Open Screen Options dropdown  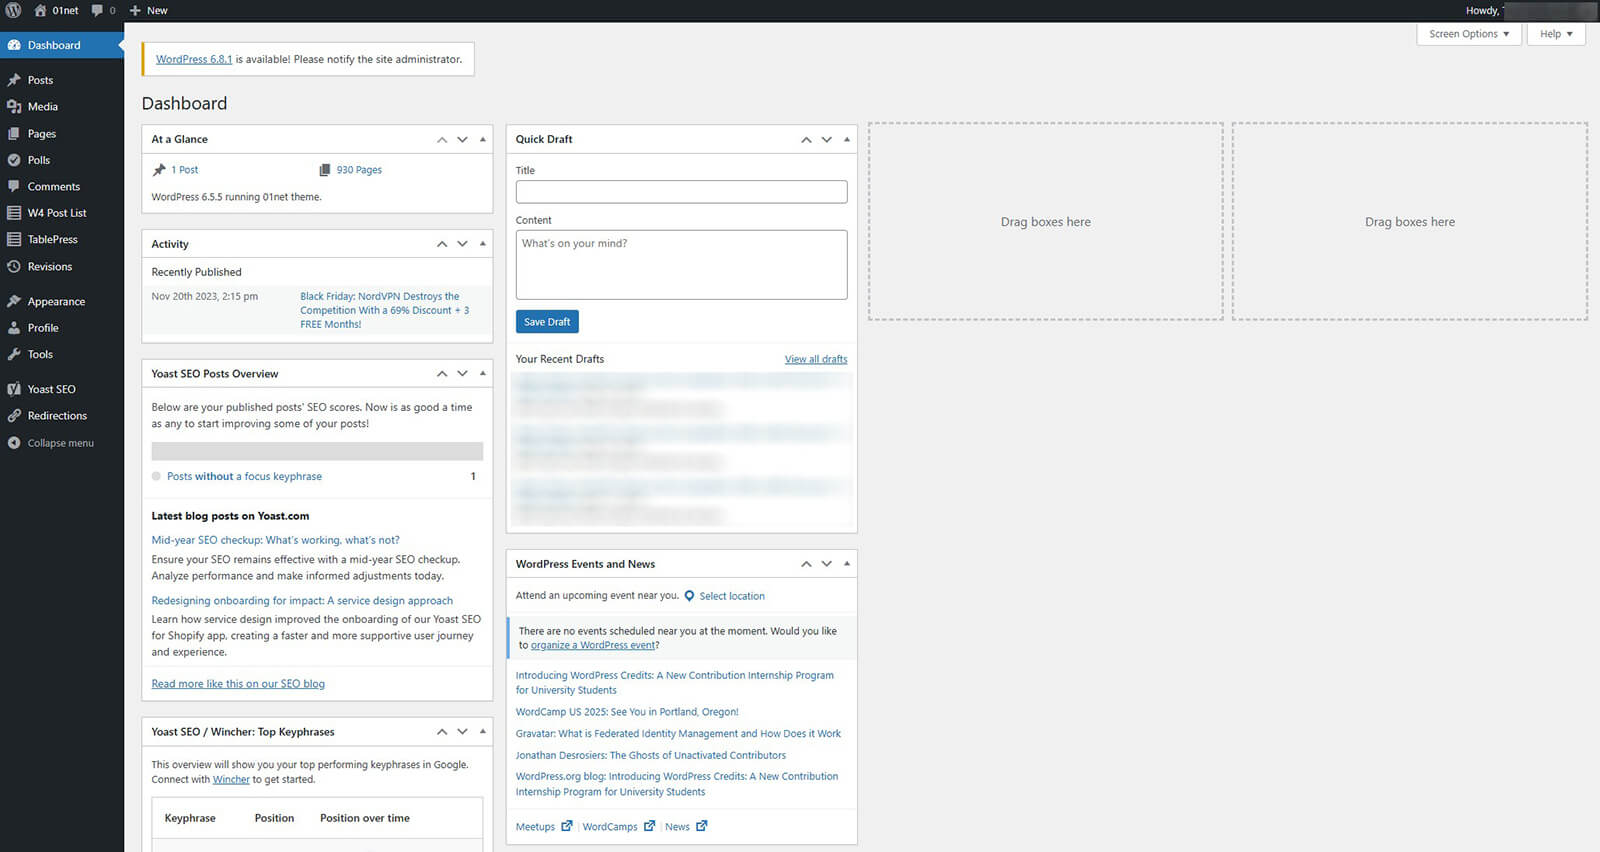pos(1469,34)
